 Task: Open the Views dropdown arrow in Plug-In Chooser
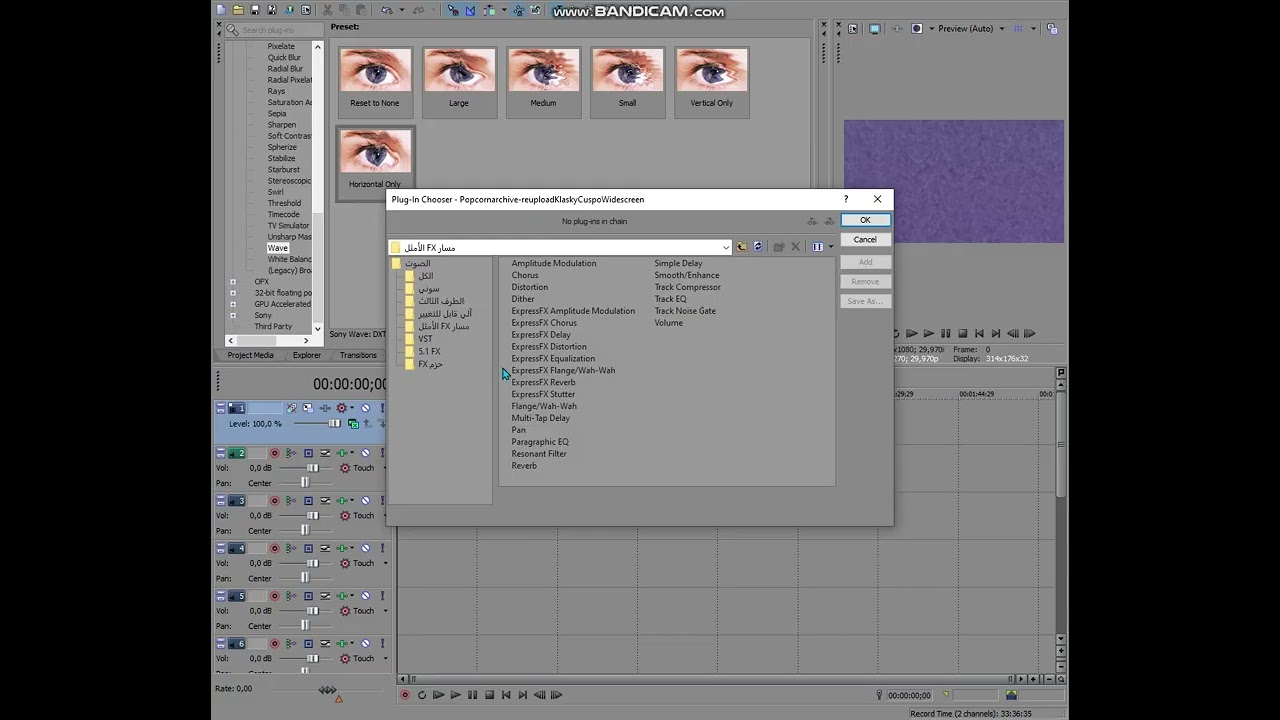click(x=830, y=247)
